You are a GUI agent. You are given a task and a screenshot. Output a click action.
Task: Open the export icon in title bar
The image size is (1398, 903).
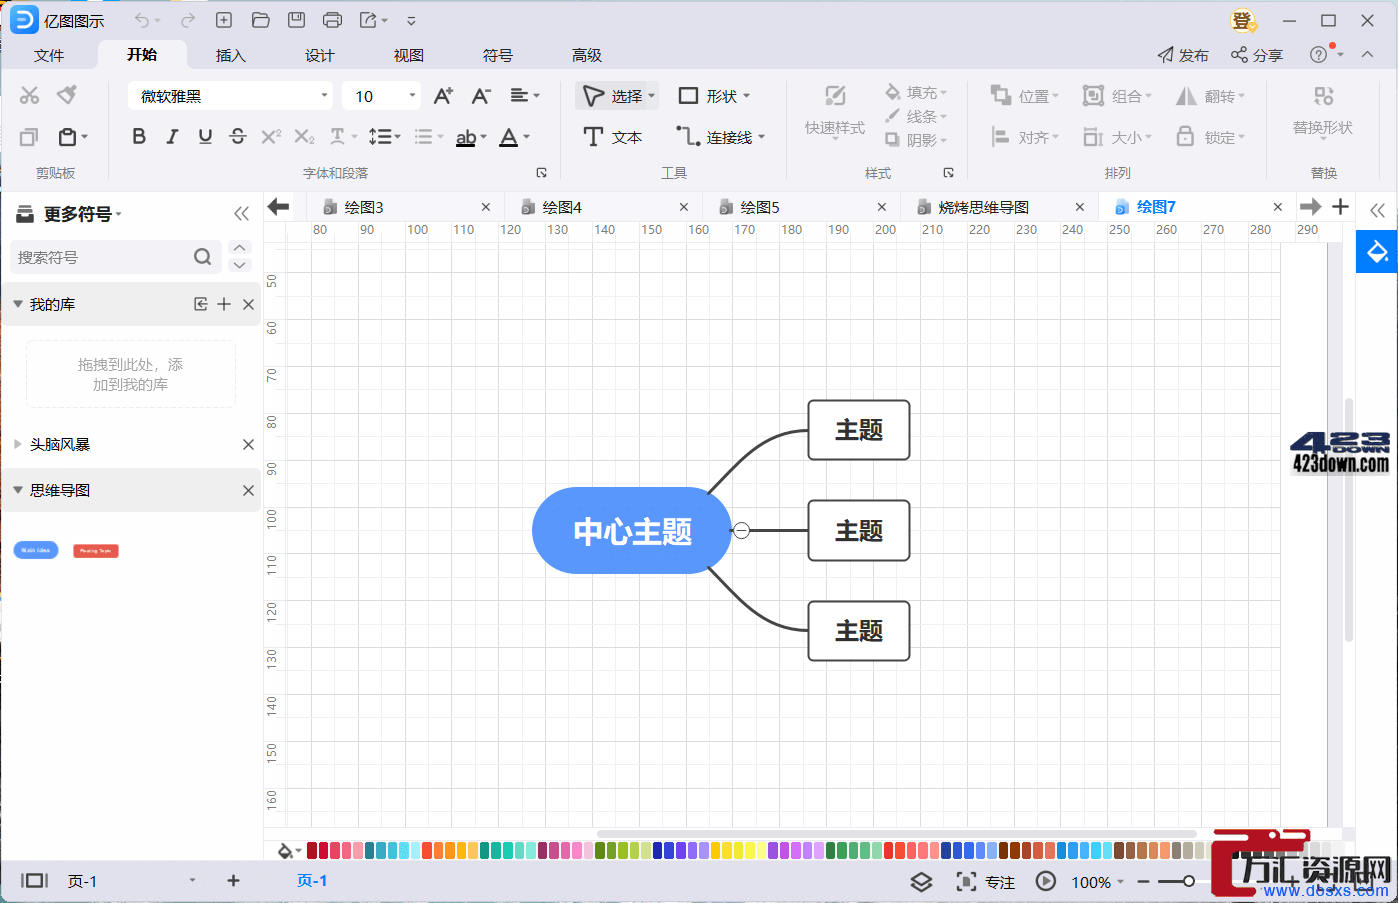pyautogui.click(x=369, y=20)
